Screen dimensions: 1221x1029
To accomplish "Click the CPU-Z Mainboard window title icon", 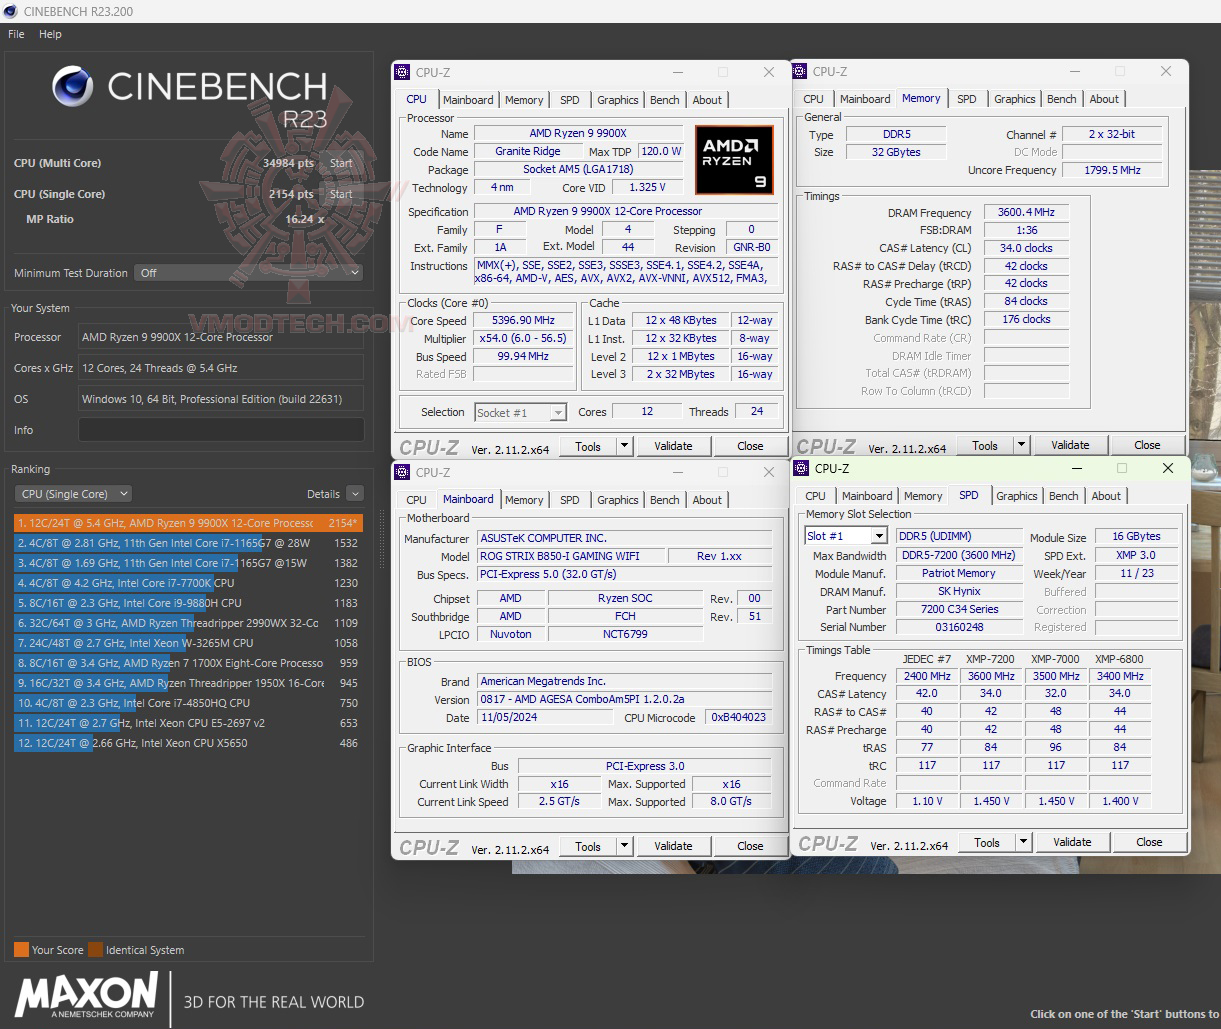I will pos(402,472).
